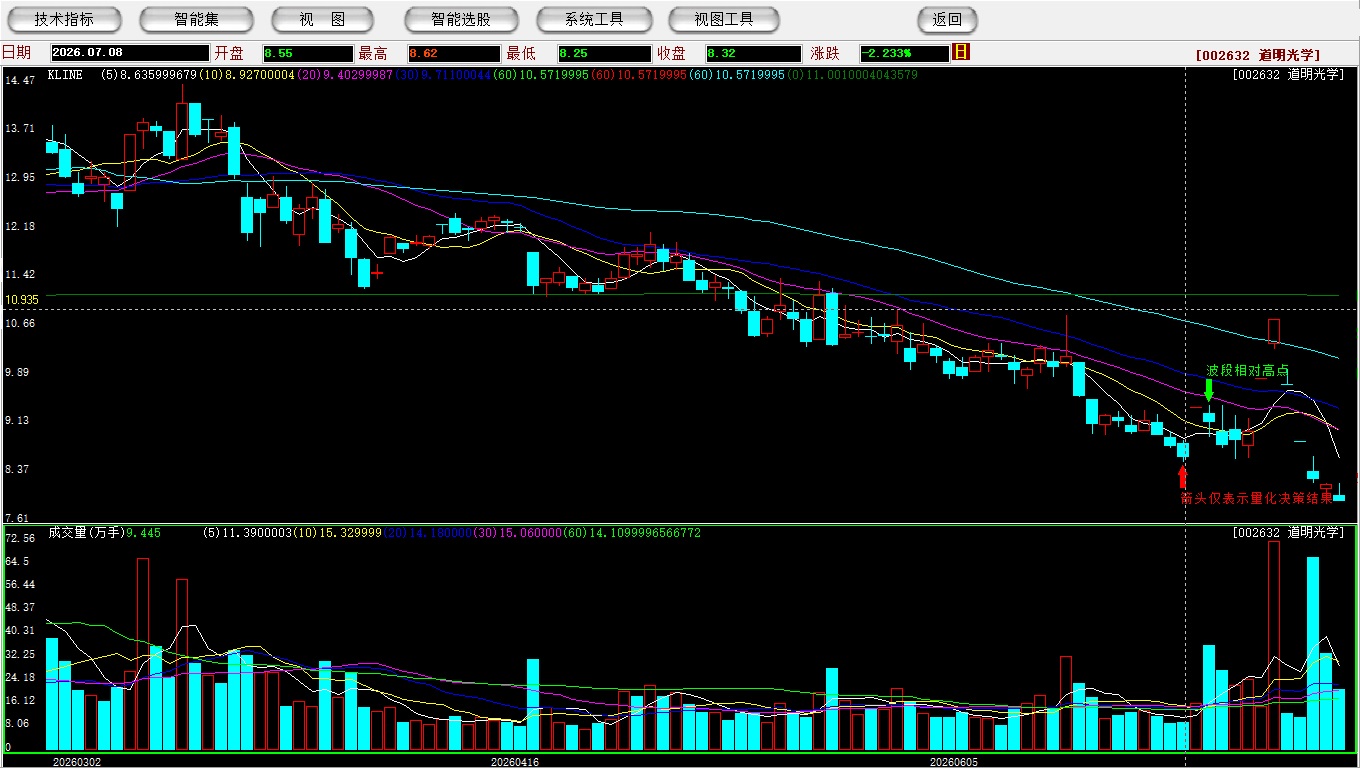Click the 返回 button
Viewport: 1360px width, 768px height.
947,19
